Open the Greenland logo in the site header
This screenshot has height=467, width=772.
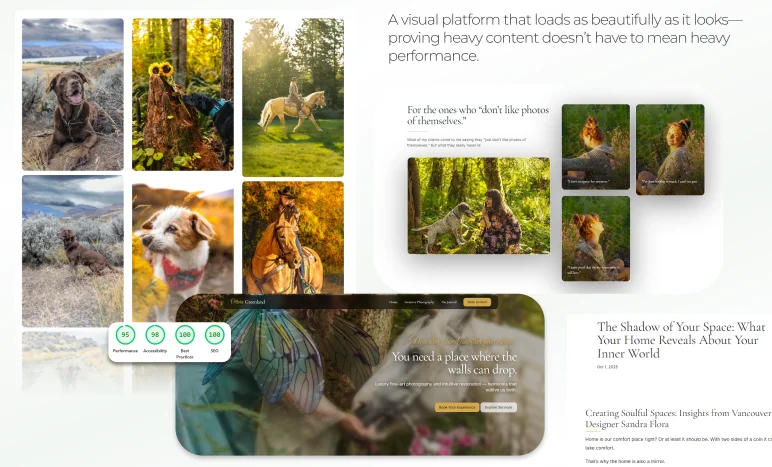coord(248,302)
